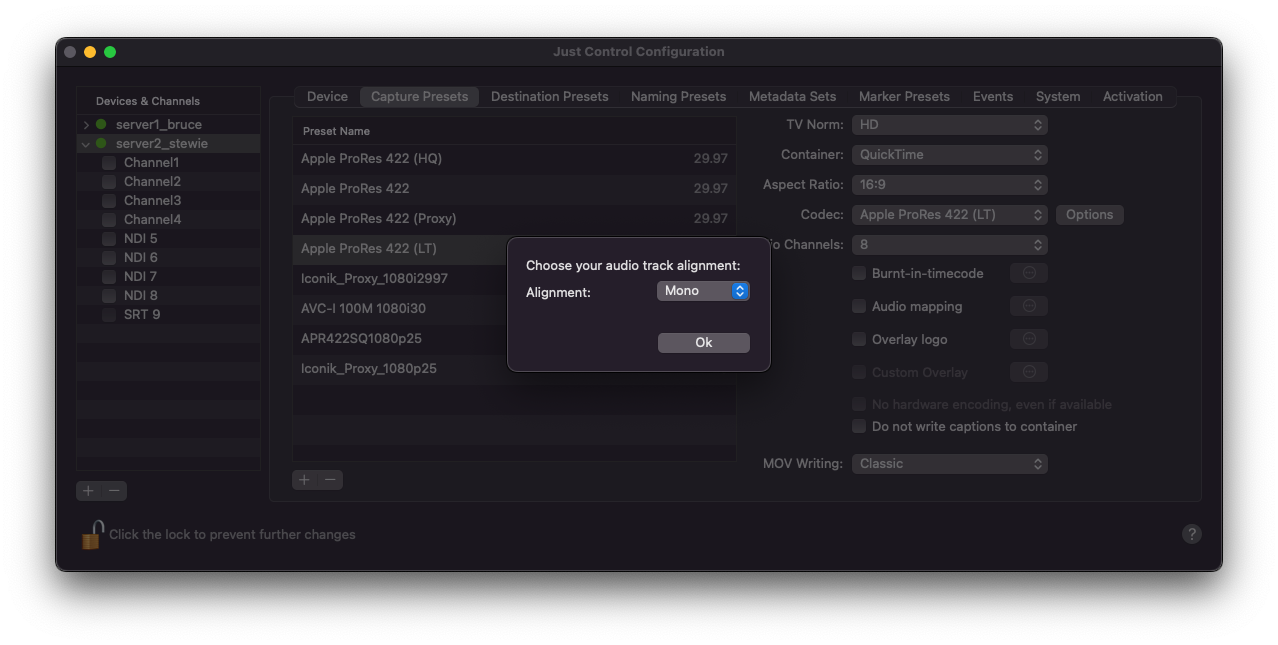Remove capture preset with minus button
This screenshot has height=645, width=1278.
(x=330, y=480)
